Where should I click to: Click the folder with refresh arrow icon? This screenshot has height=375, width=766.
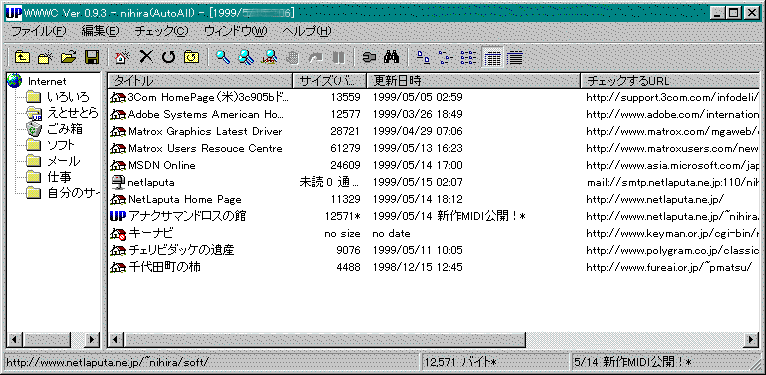192,57
